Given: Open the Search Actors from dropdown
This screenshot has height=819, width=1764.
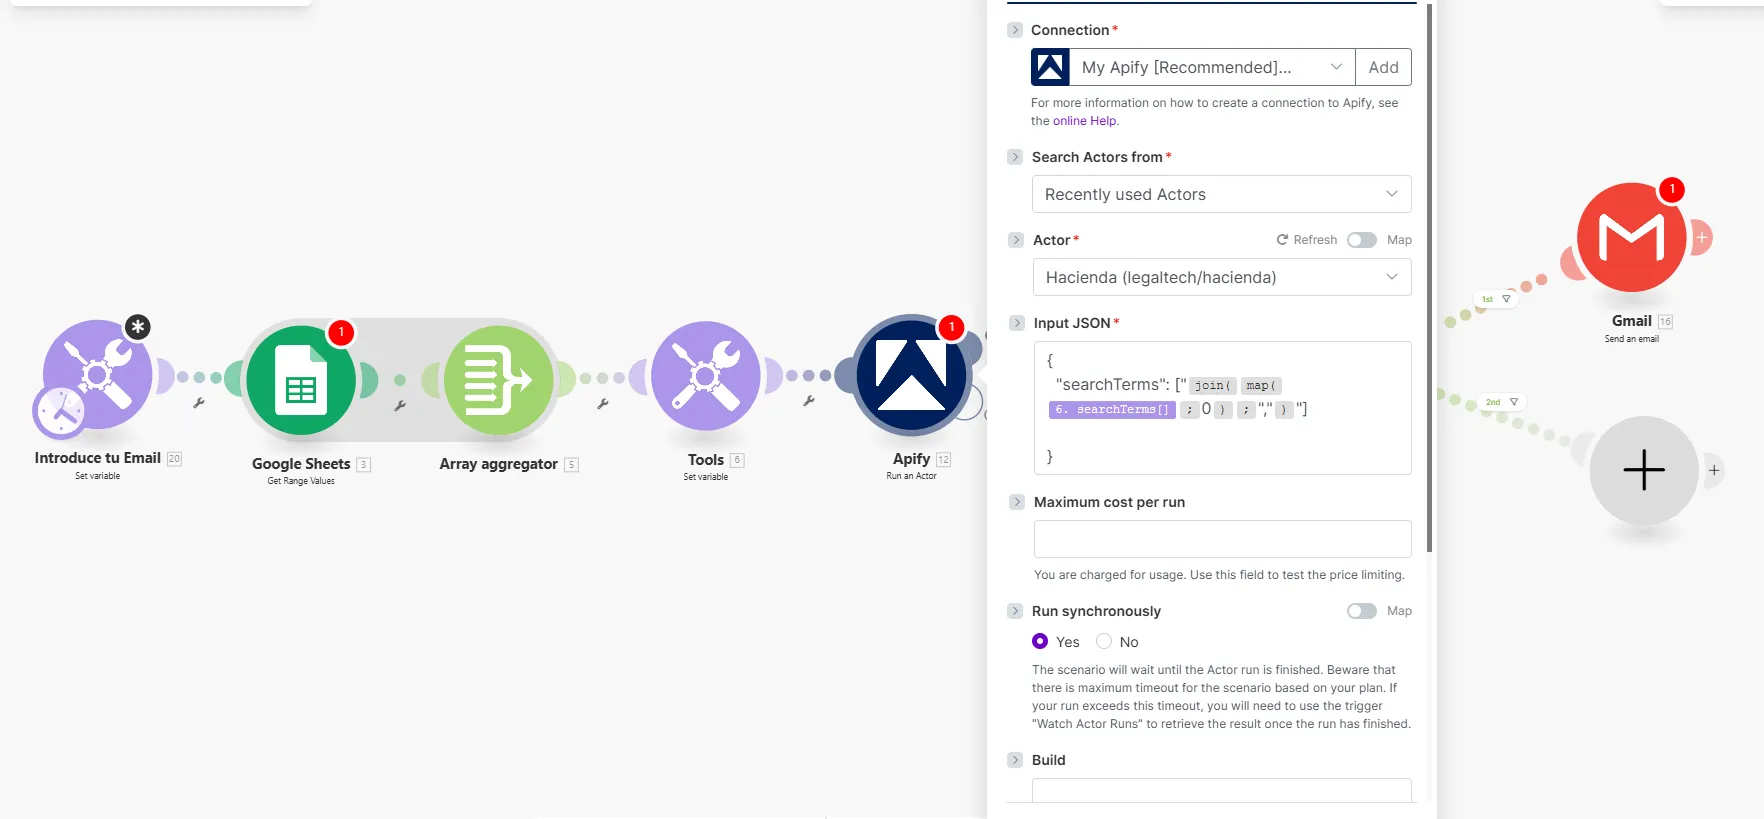Looking at the screenshot, I should [x=1221, y=194].
